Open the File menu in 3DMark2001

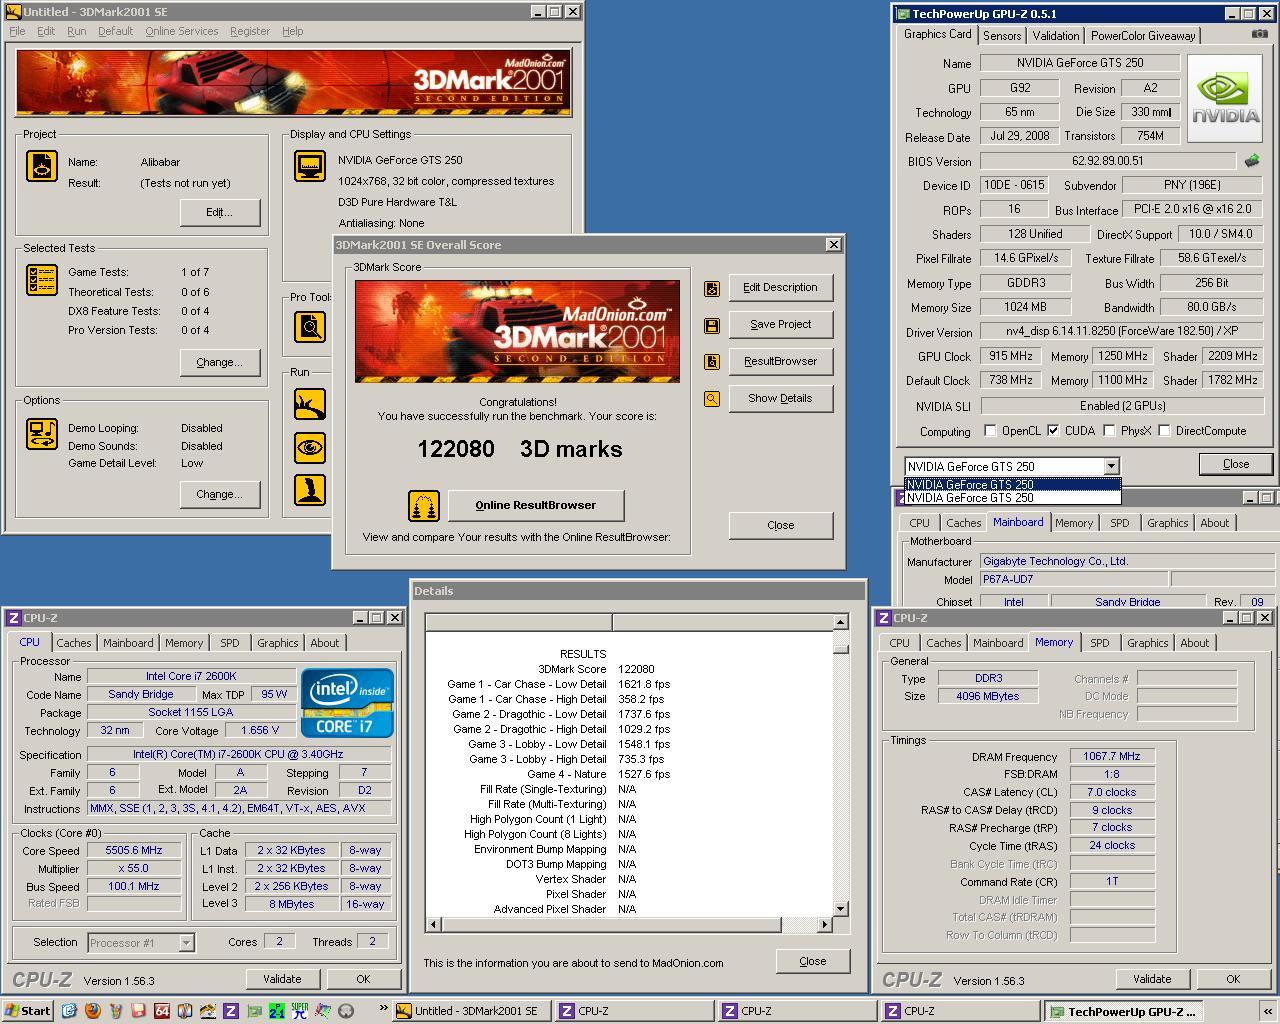(x=17, y=31)
